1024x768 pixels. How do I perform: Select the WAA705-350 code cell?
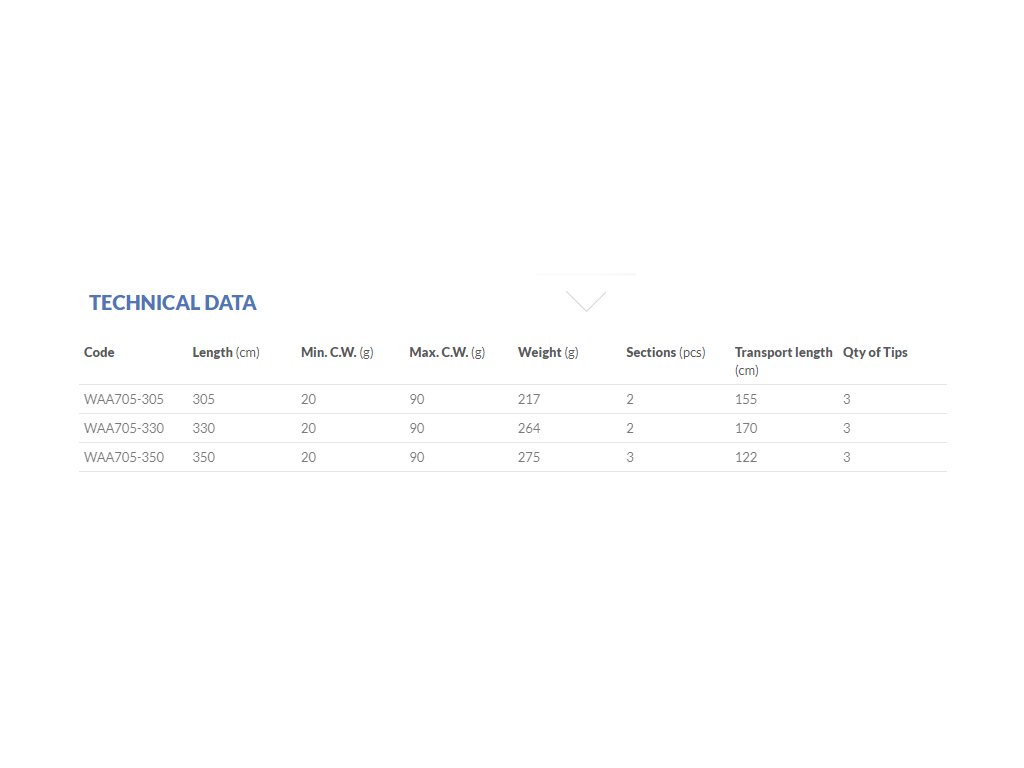(124, 457)
